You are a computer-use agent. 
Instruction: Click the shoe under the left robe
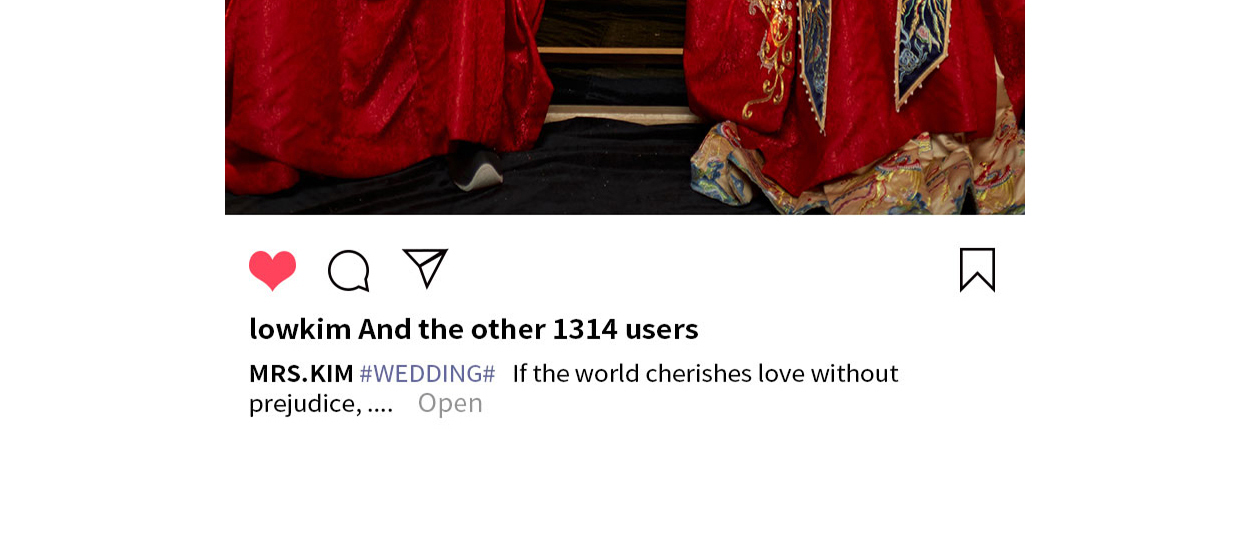tap(478, 171)
